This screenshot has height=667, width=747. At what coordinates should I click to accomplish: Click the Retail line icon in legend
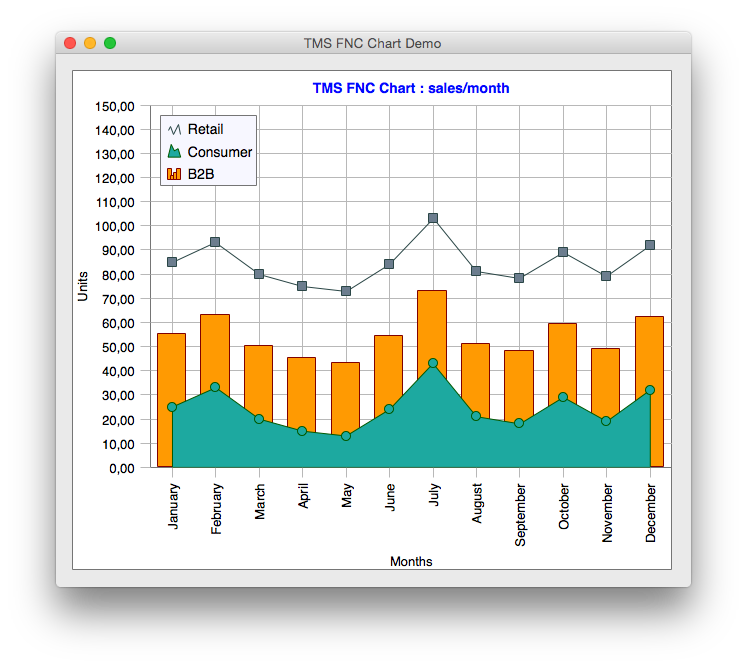[x=174, y=129]
